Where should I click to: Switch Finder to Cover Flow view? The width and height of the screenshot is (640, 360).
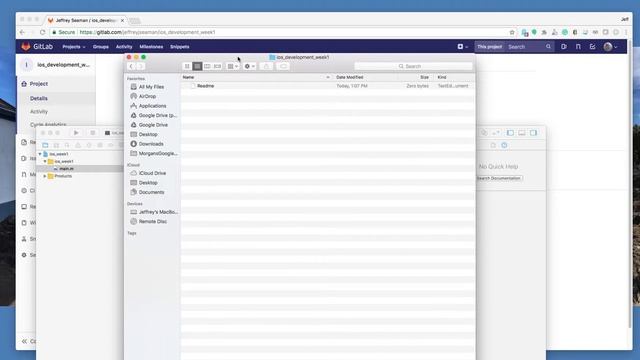217,66
